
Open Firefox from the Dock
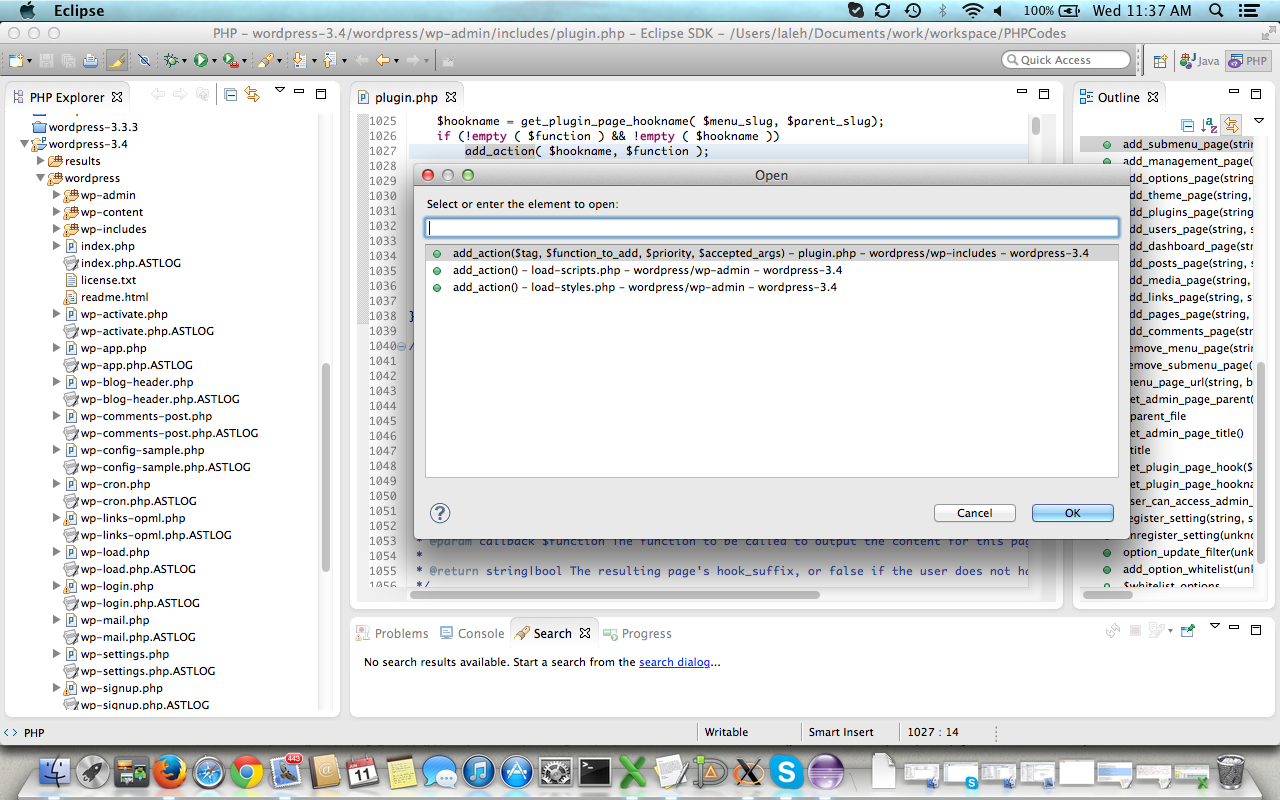[x=169, y=772]
